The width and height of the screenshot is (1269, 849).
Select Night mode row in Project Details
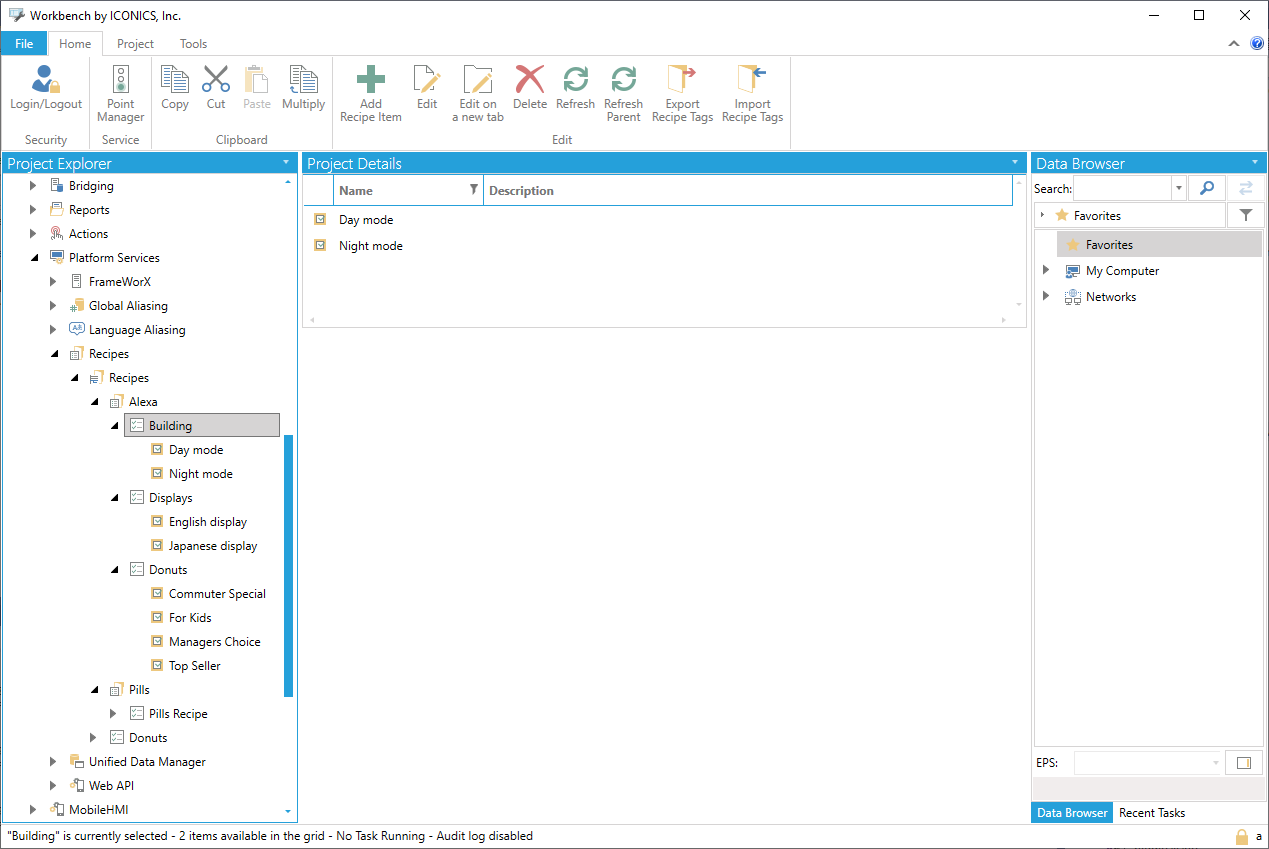click(371, 246)
